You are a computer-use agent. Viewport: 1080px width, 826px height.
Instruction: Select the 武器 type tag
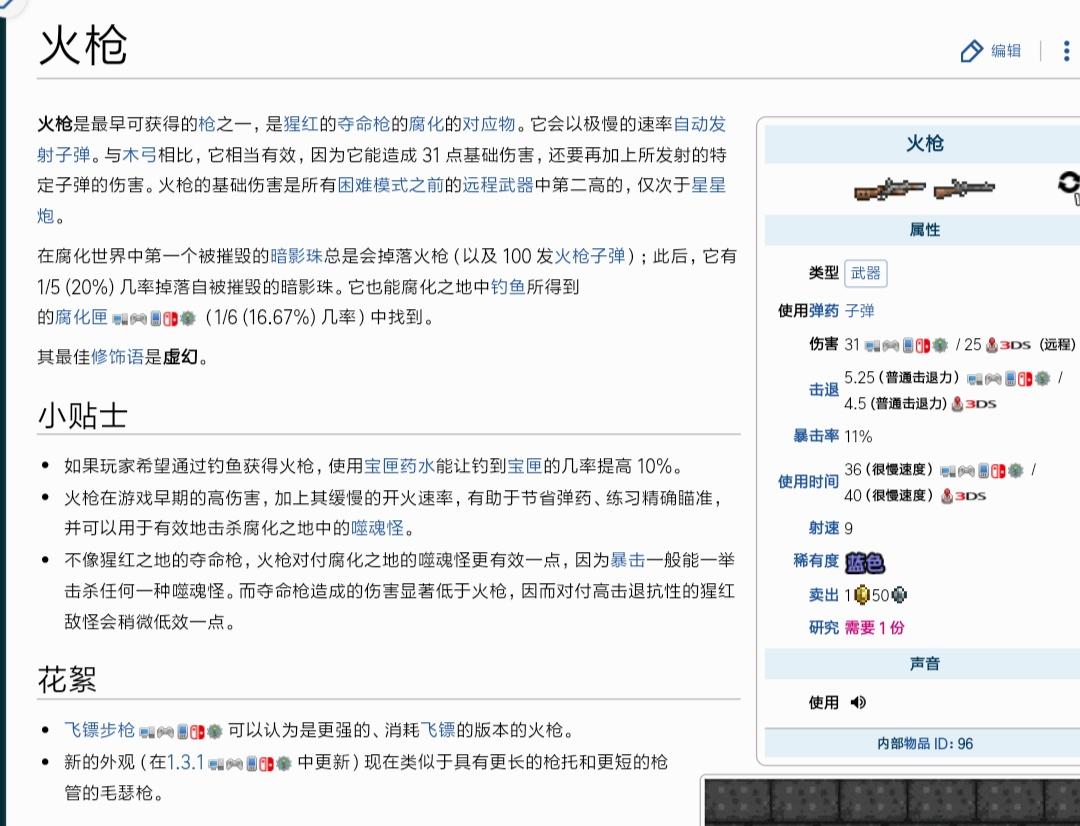point(866,273)
